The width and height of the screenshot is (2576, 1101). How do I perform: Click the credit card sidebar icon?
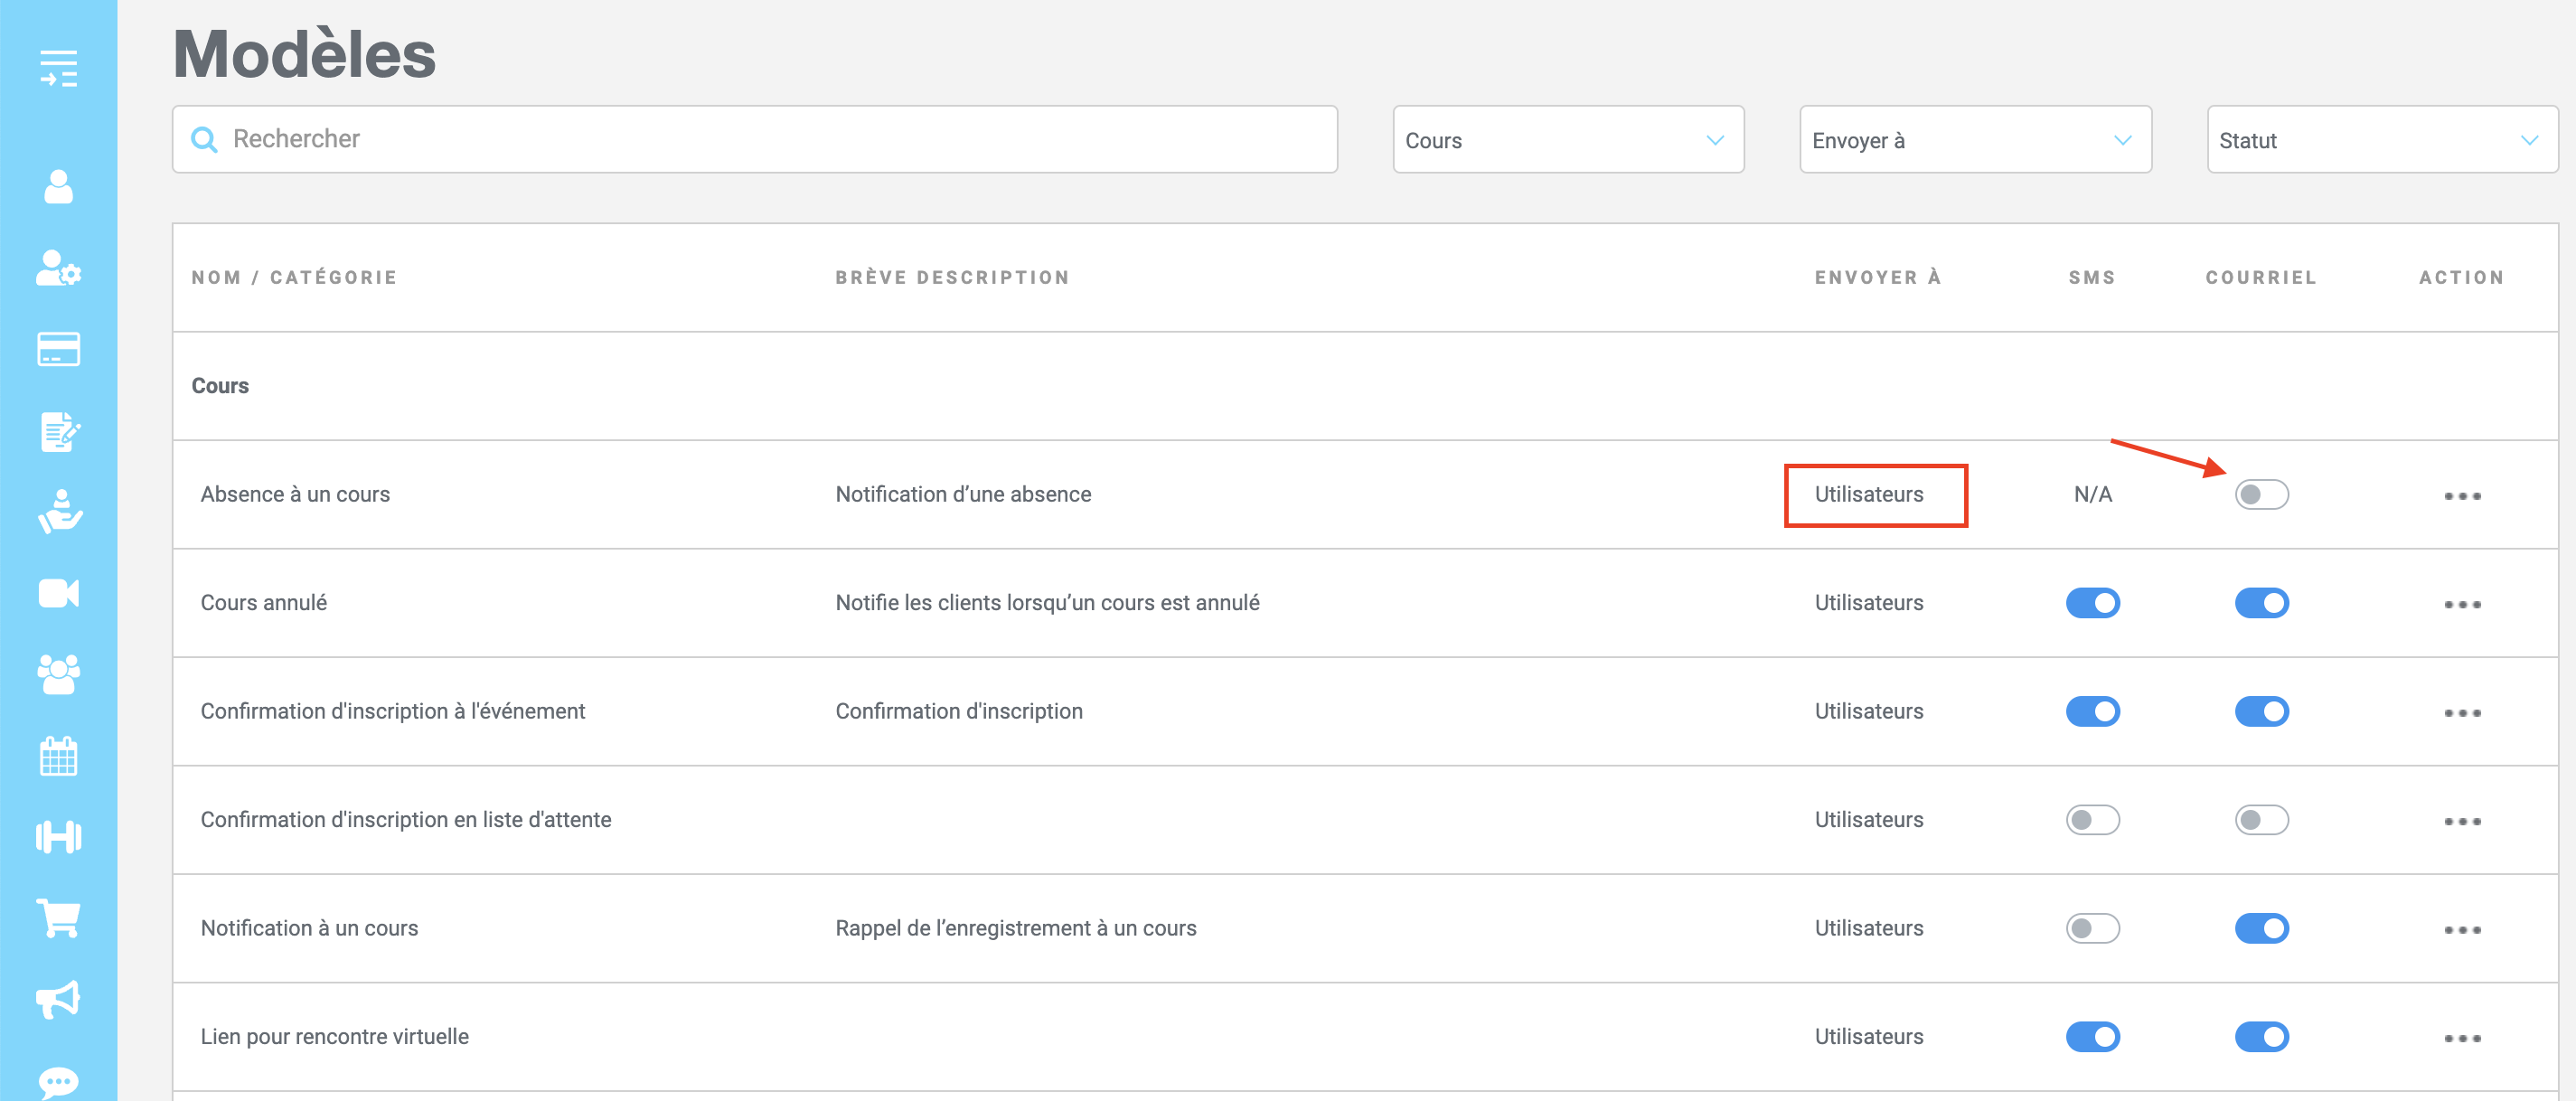pos(58,349)
